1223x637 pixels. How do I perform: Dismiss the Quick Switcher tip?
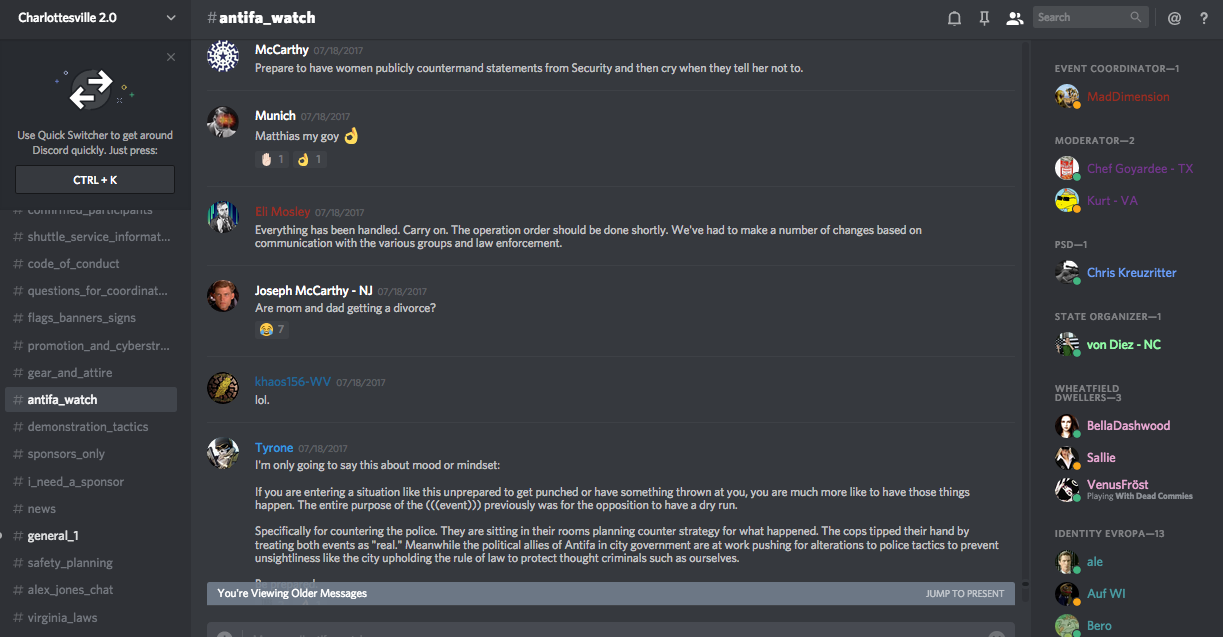pyautogui.click(x=171, y=57)
